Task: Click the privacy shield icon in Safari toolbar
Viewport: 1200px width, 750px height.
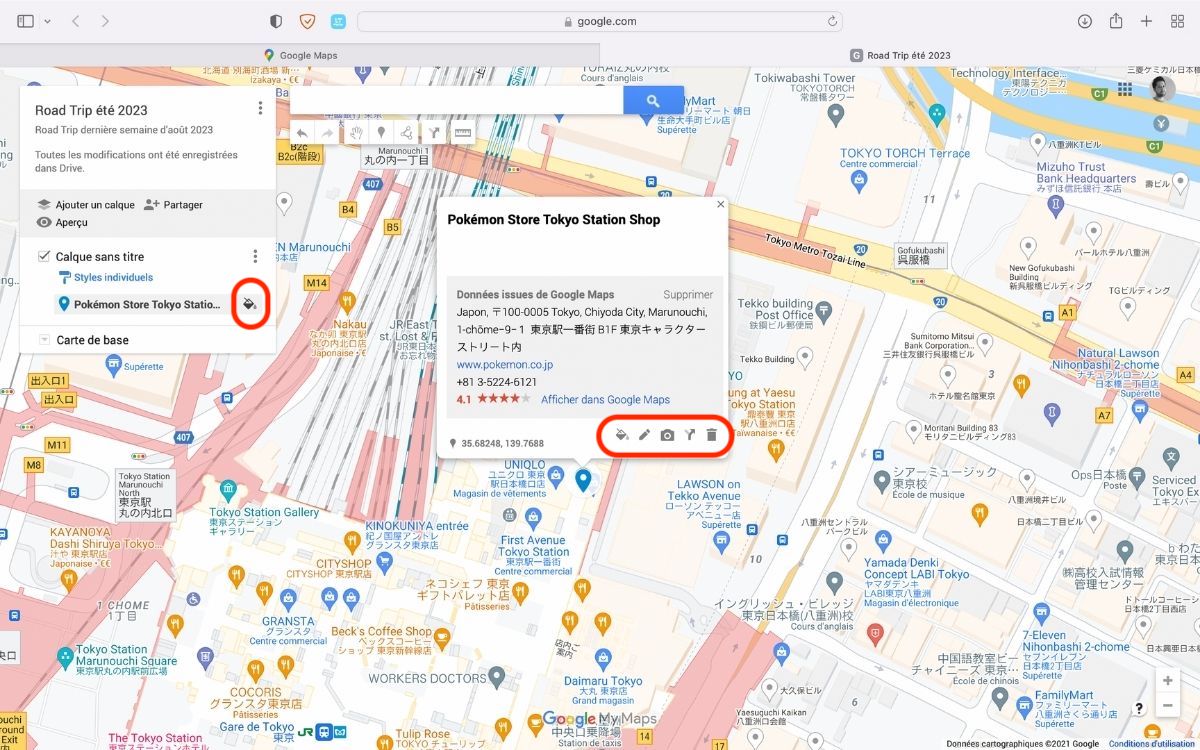Action: click(x=276, y=21)
